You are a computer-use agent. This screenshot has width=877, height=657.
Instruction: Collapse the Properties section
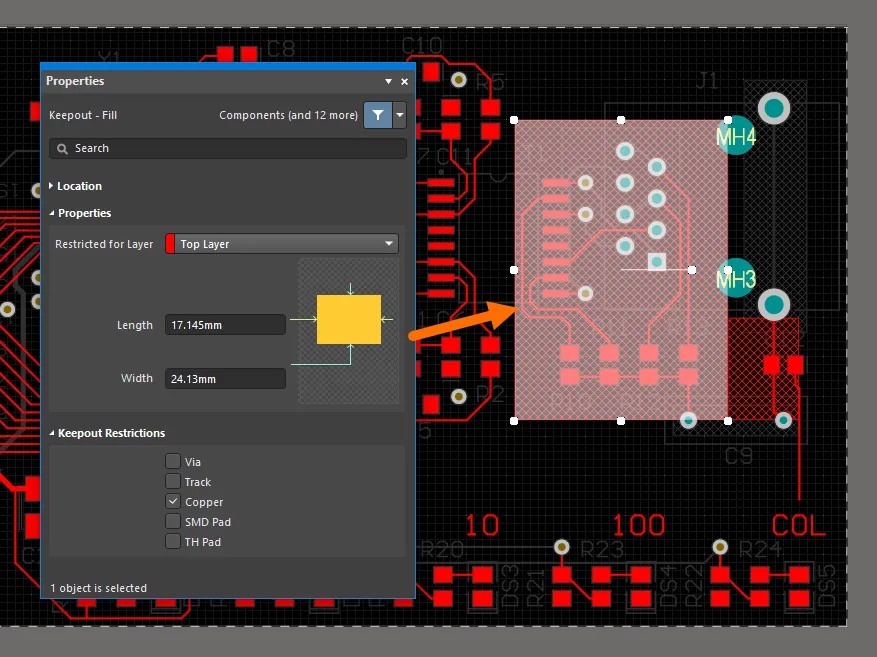(80, 213)
